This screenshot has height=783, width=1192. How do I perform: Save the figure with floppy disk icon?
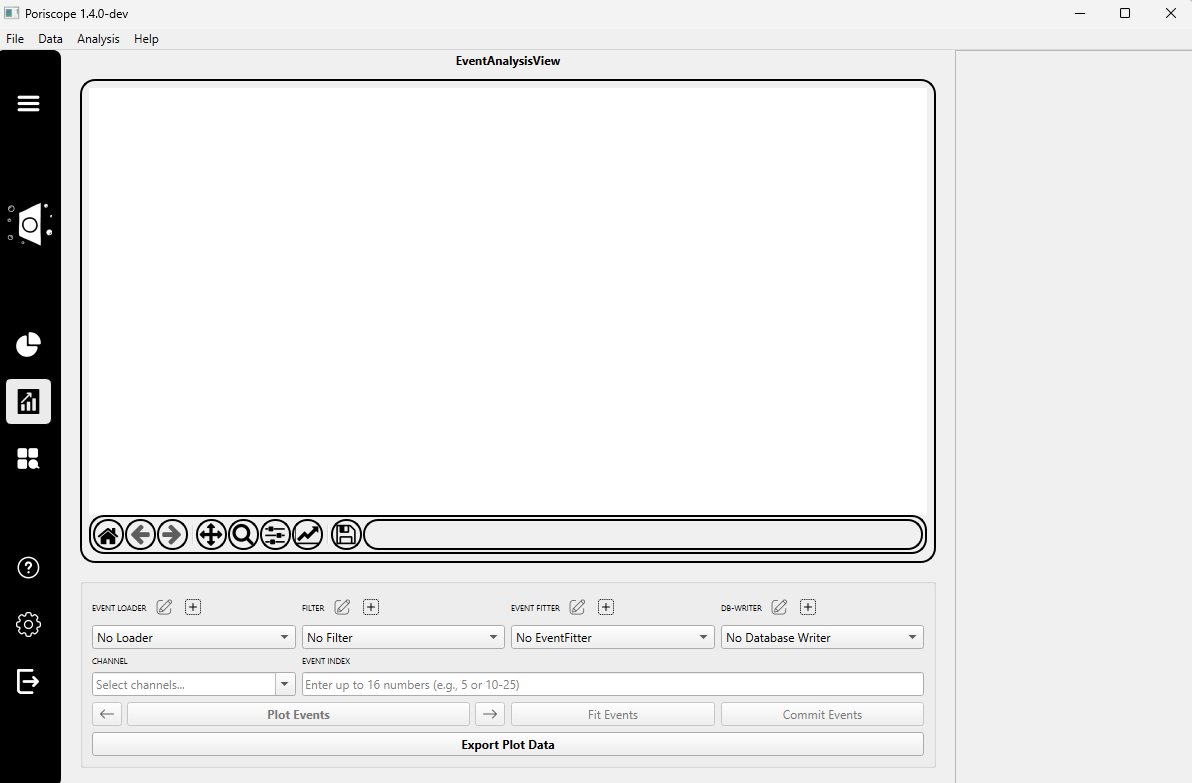346,535
